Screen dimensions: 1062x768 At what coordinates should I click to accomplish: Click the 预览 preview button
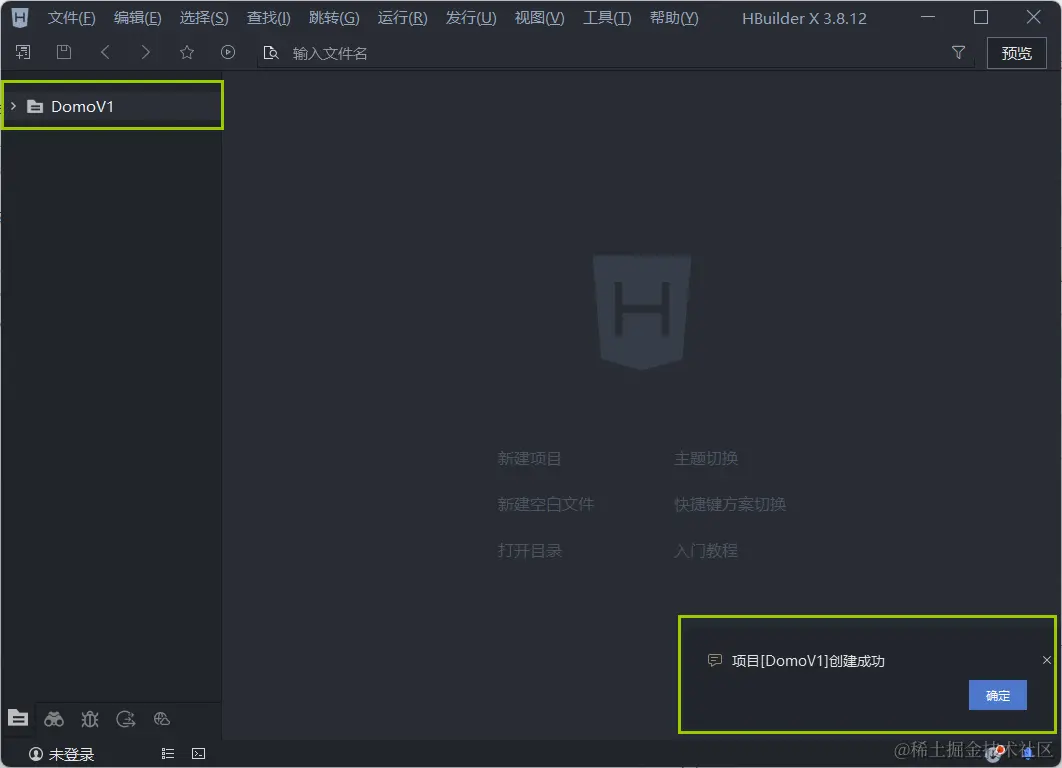(x=1016, y=54)
